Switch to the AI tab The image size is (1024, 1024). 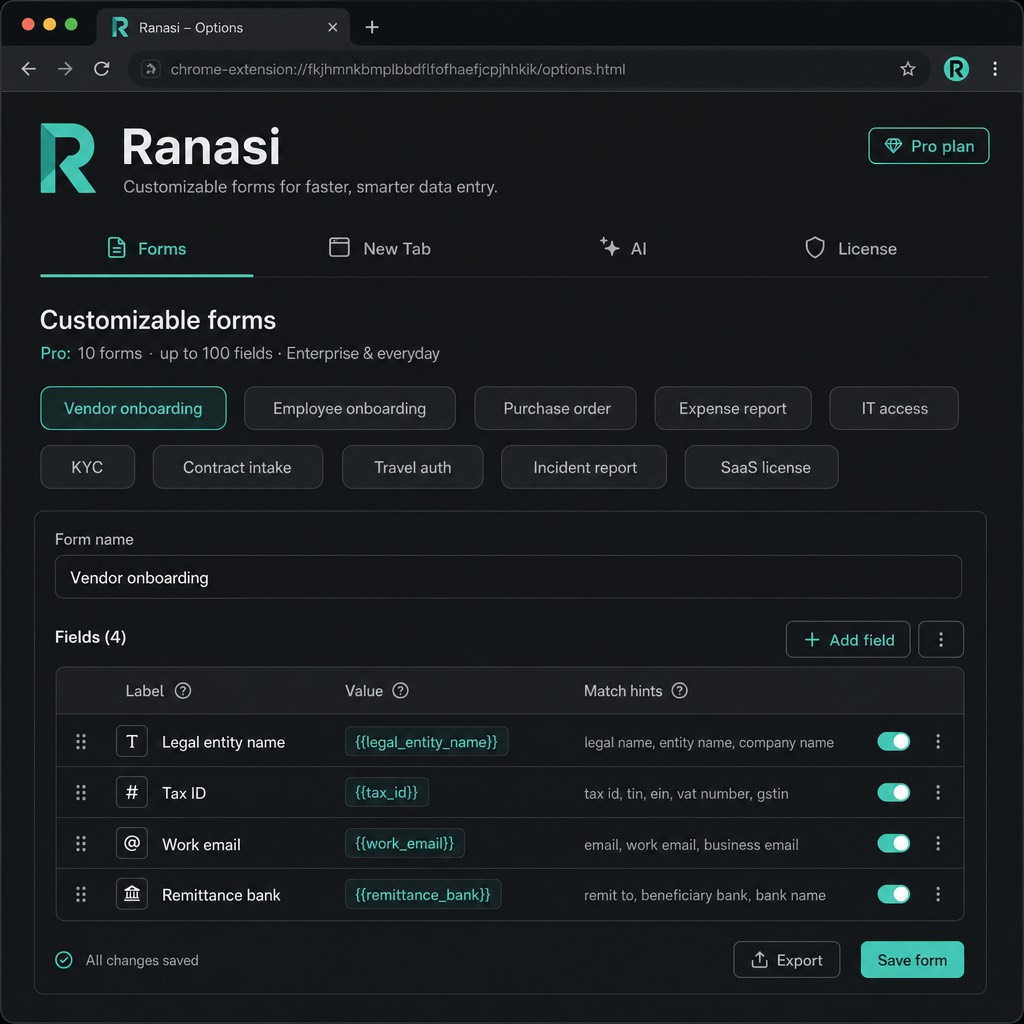click(x=623, y=248)
